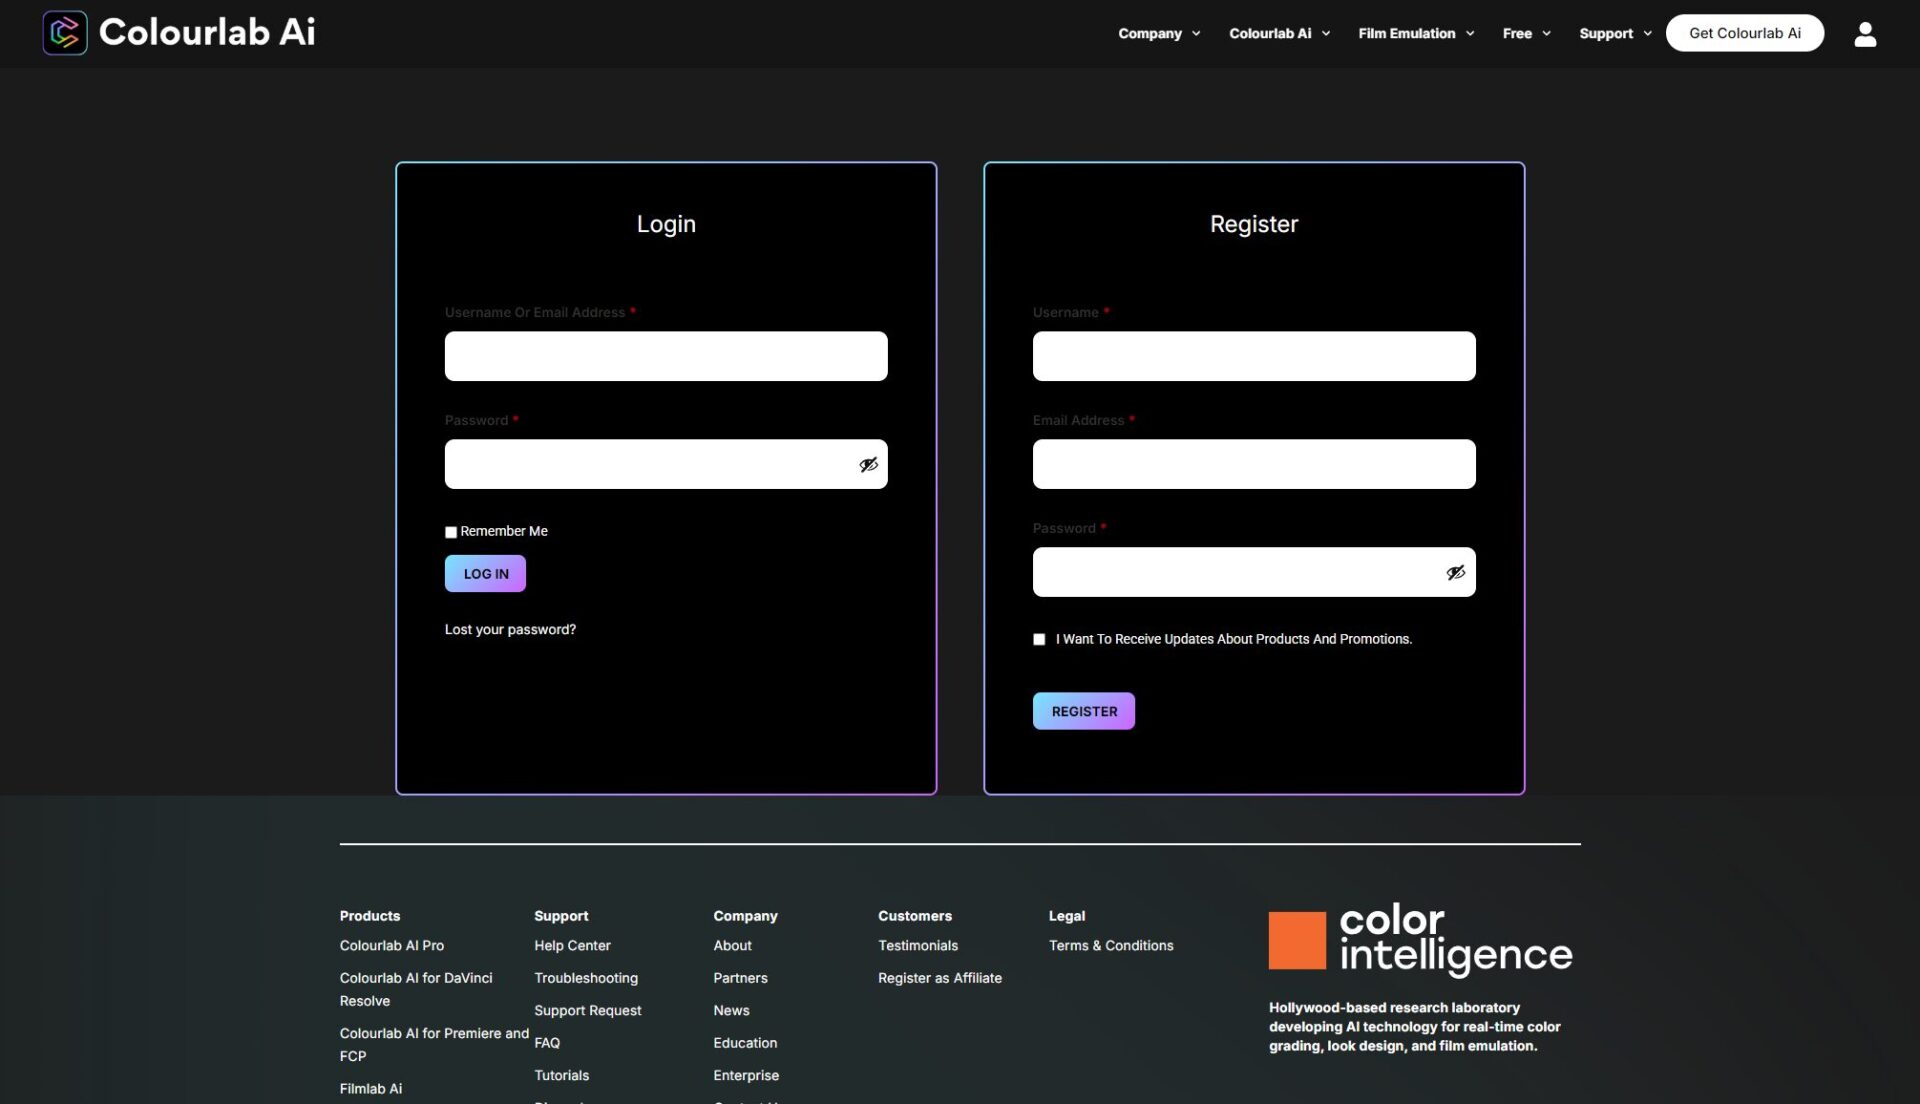Image resolution: width=1920 pixels, height=1104 pixels.
Task: Toggle password visibility in Login form
Action: point(867,463)
